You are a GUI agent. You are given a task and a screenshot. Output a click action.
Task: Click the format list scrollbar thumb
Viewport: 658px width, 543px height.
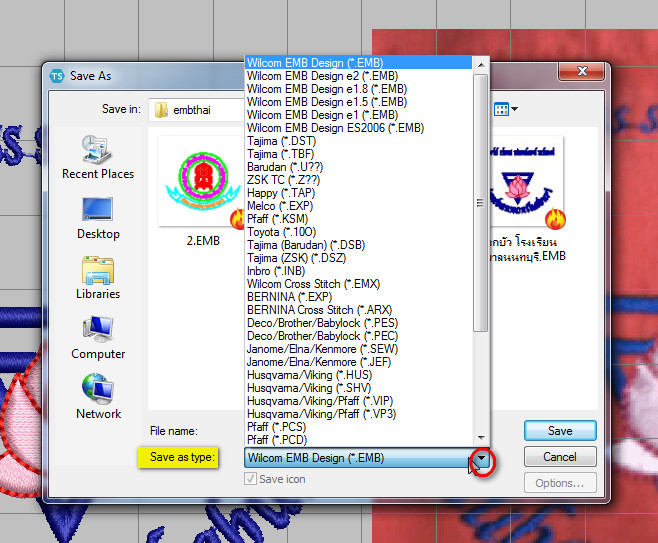481,203
